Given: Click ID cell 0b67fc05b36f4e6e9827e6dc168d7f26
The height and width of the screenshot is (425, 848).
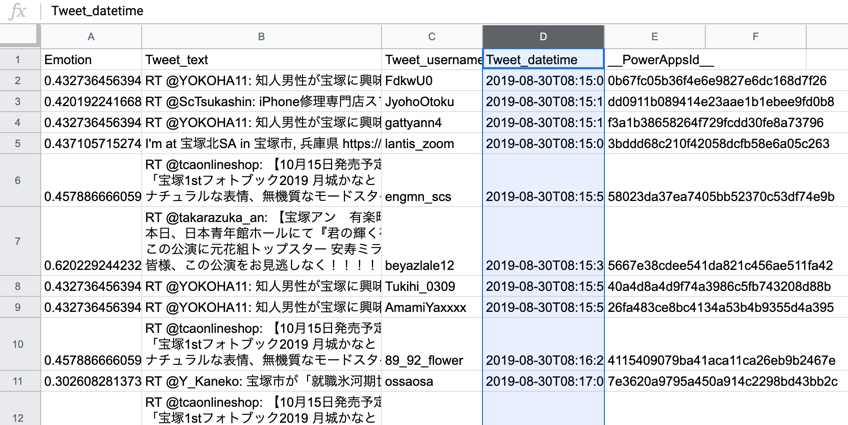Looking at the screenshot, I should 717,81.
